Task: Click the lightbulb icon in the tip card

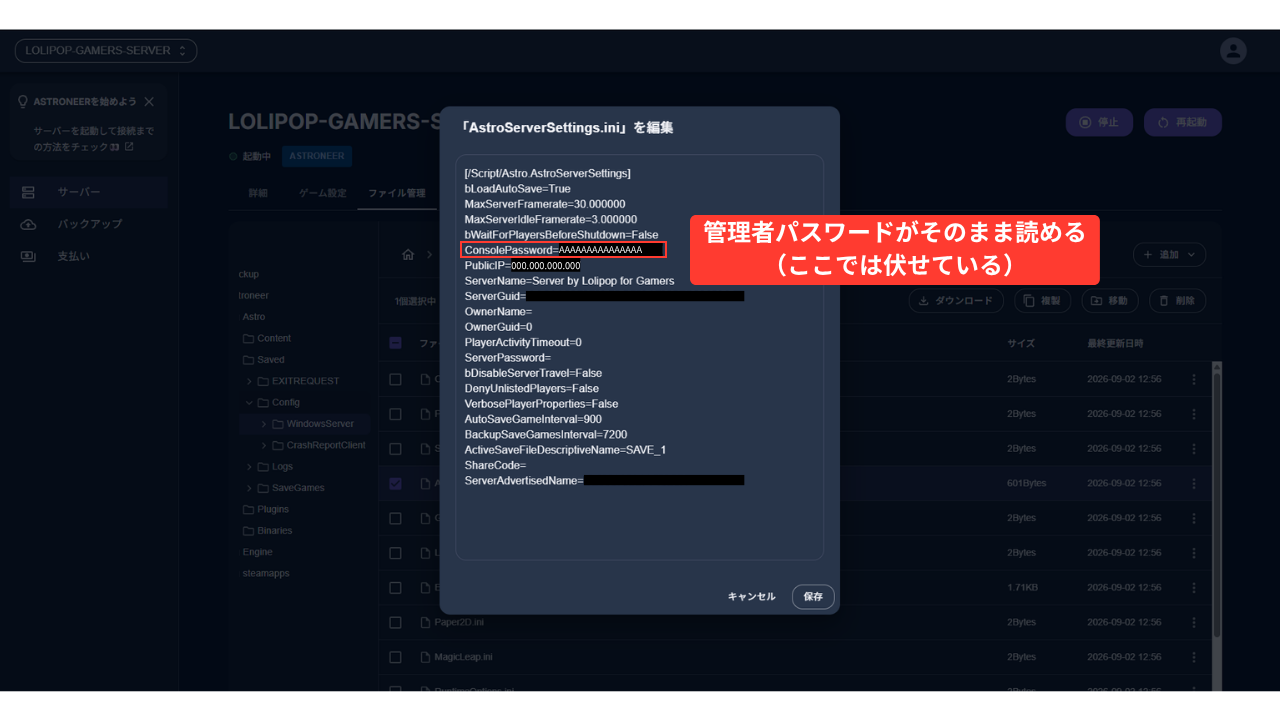Action: coord(23,101)
